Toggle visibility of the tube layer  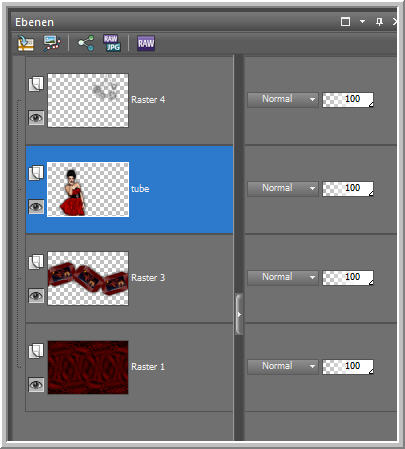tap(36, 207)
